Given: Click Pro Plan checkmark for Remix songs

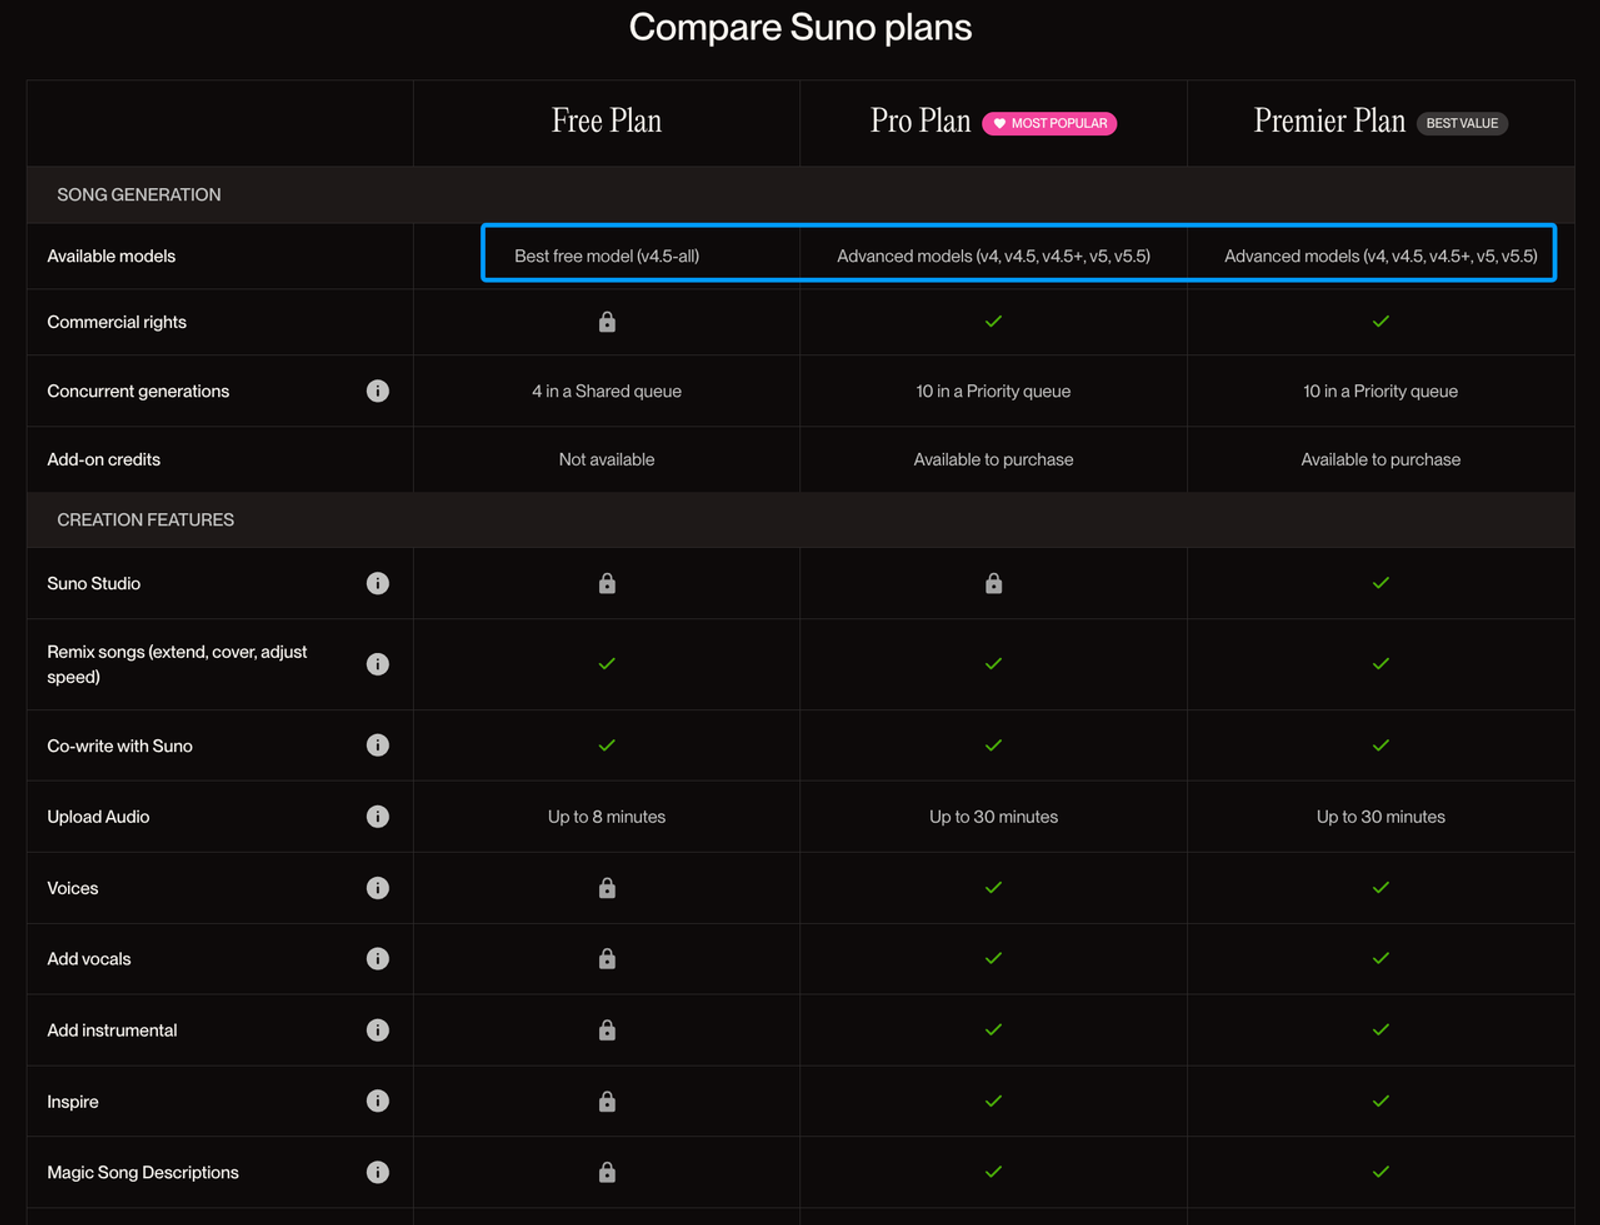Looking at the screenshot, I should 993,664.
